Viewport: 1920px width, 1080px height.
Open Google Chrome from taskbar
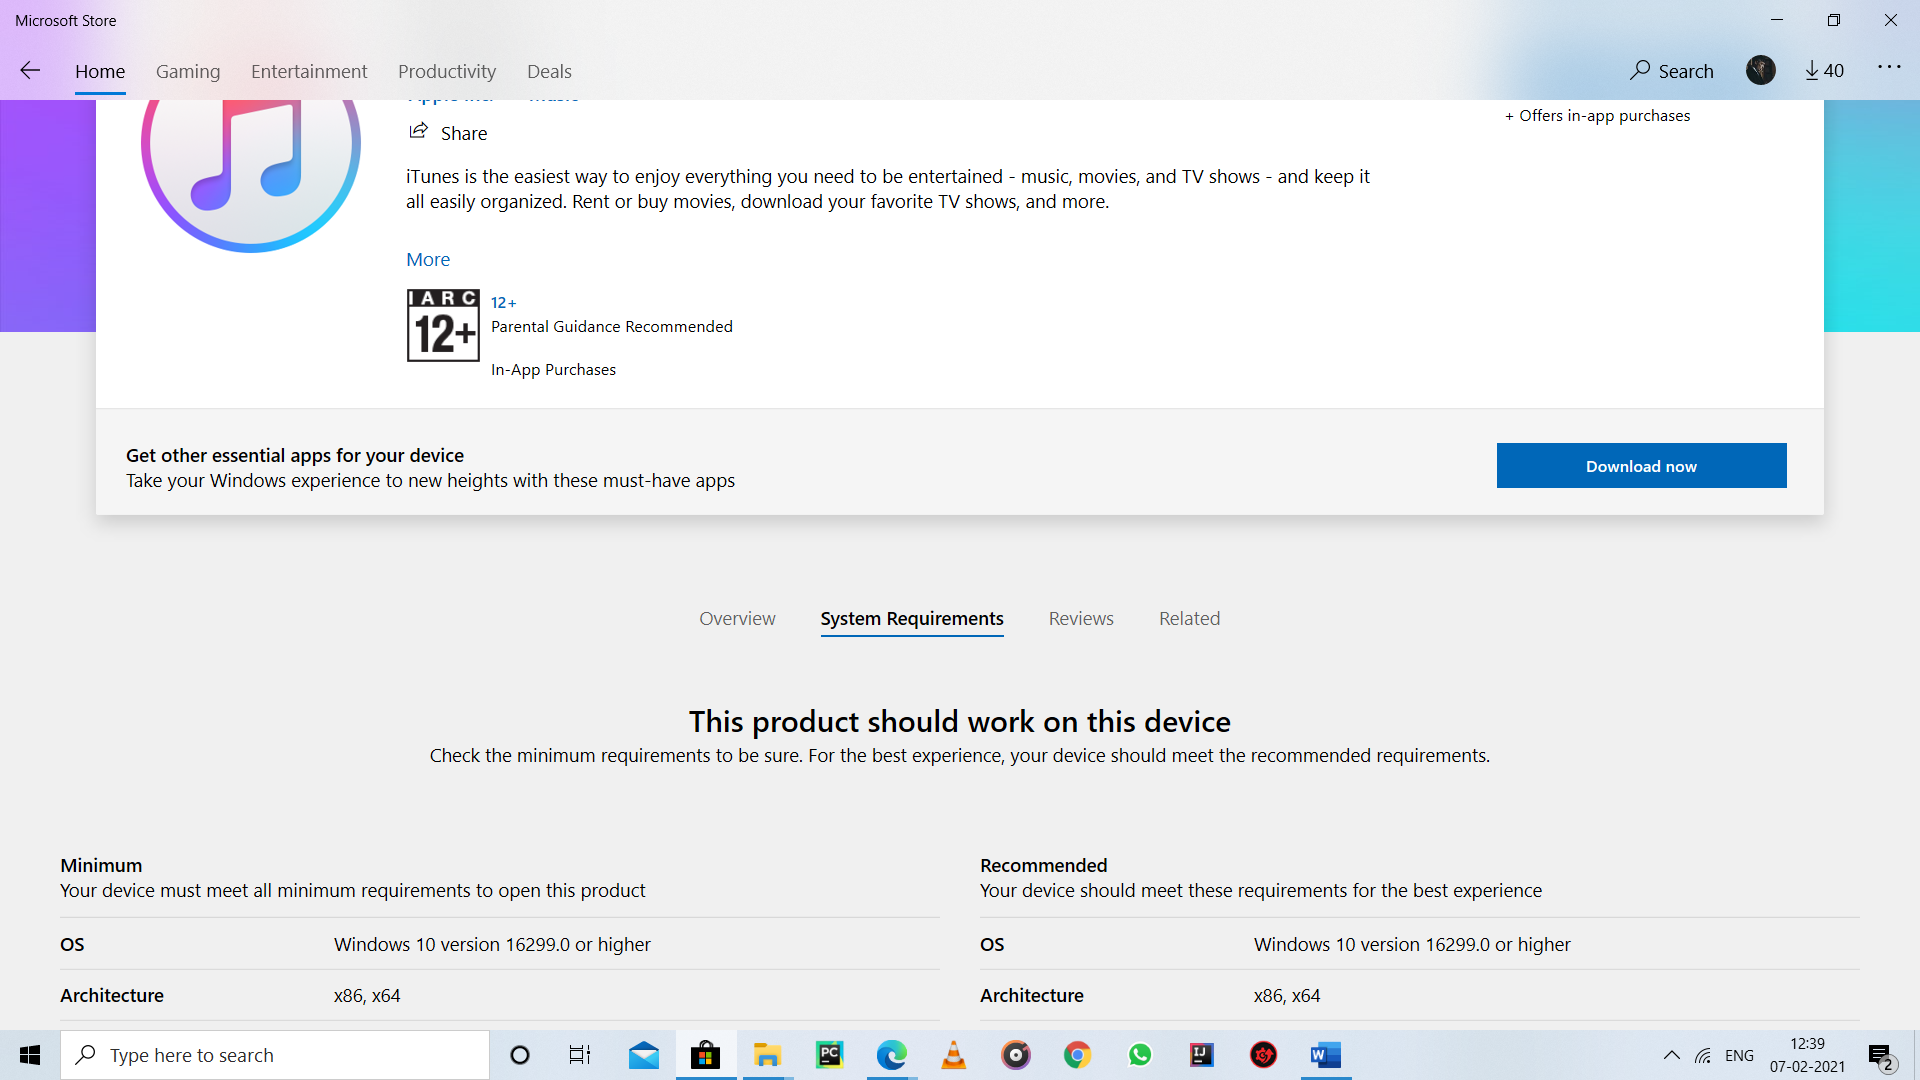click(x=1077, y=1055)
